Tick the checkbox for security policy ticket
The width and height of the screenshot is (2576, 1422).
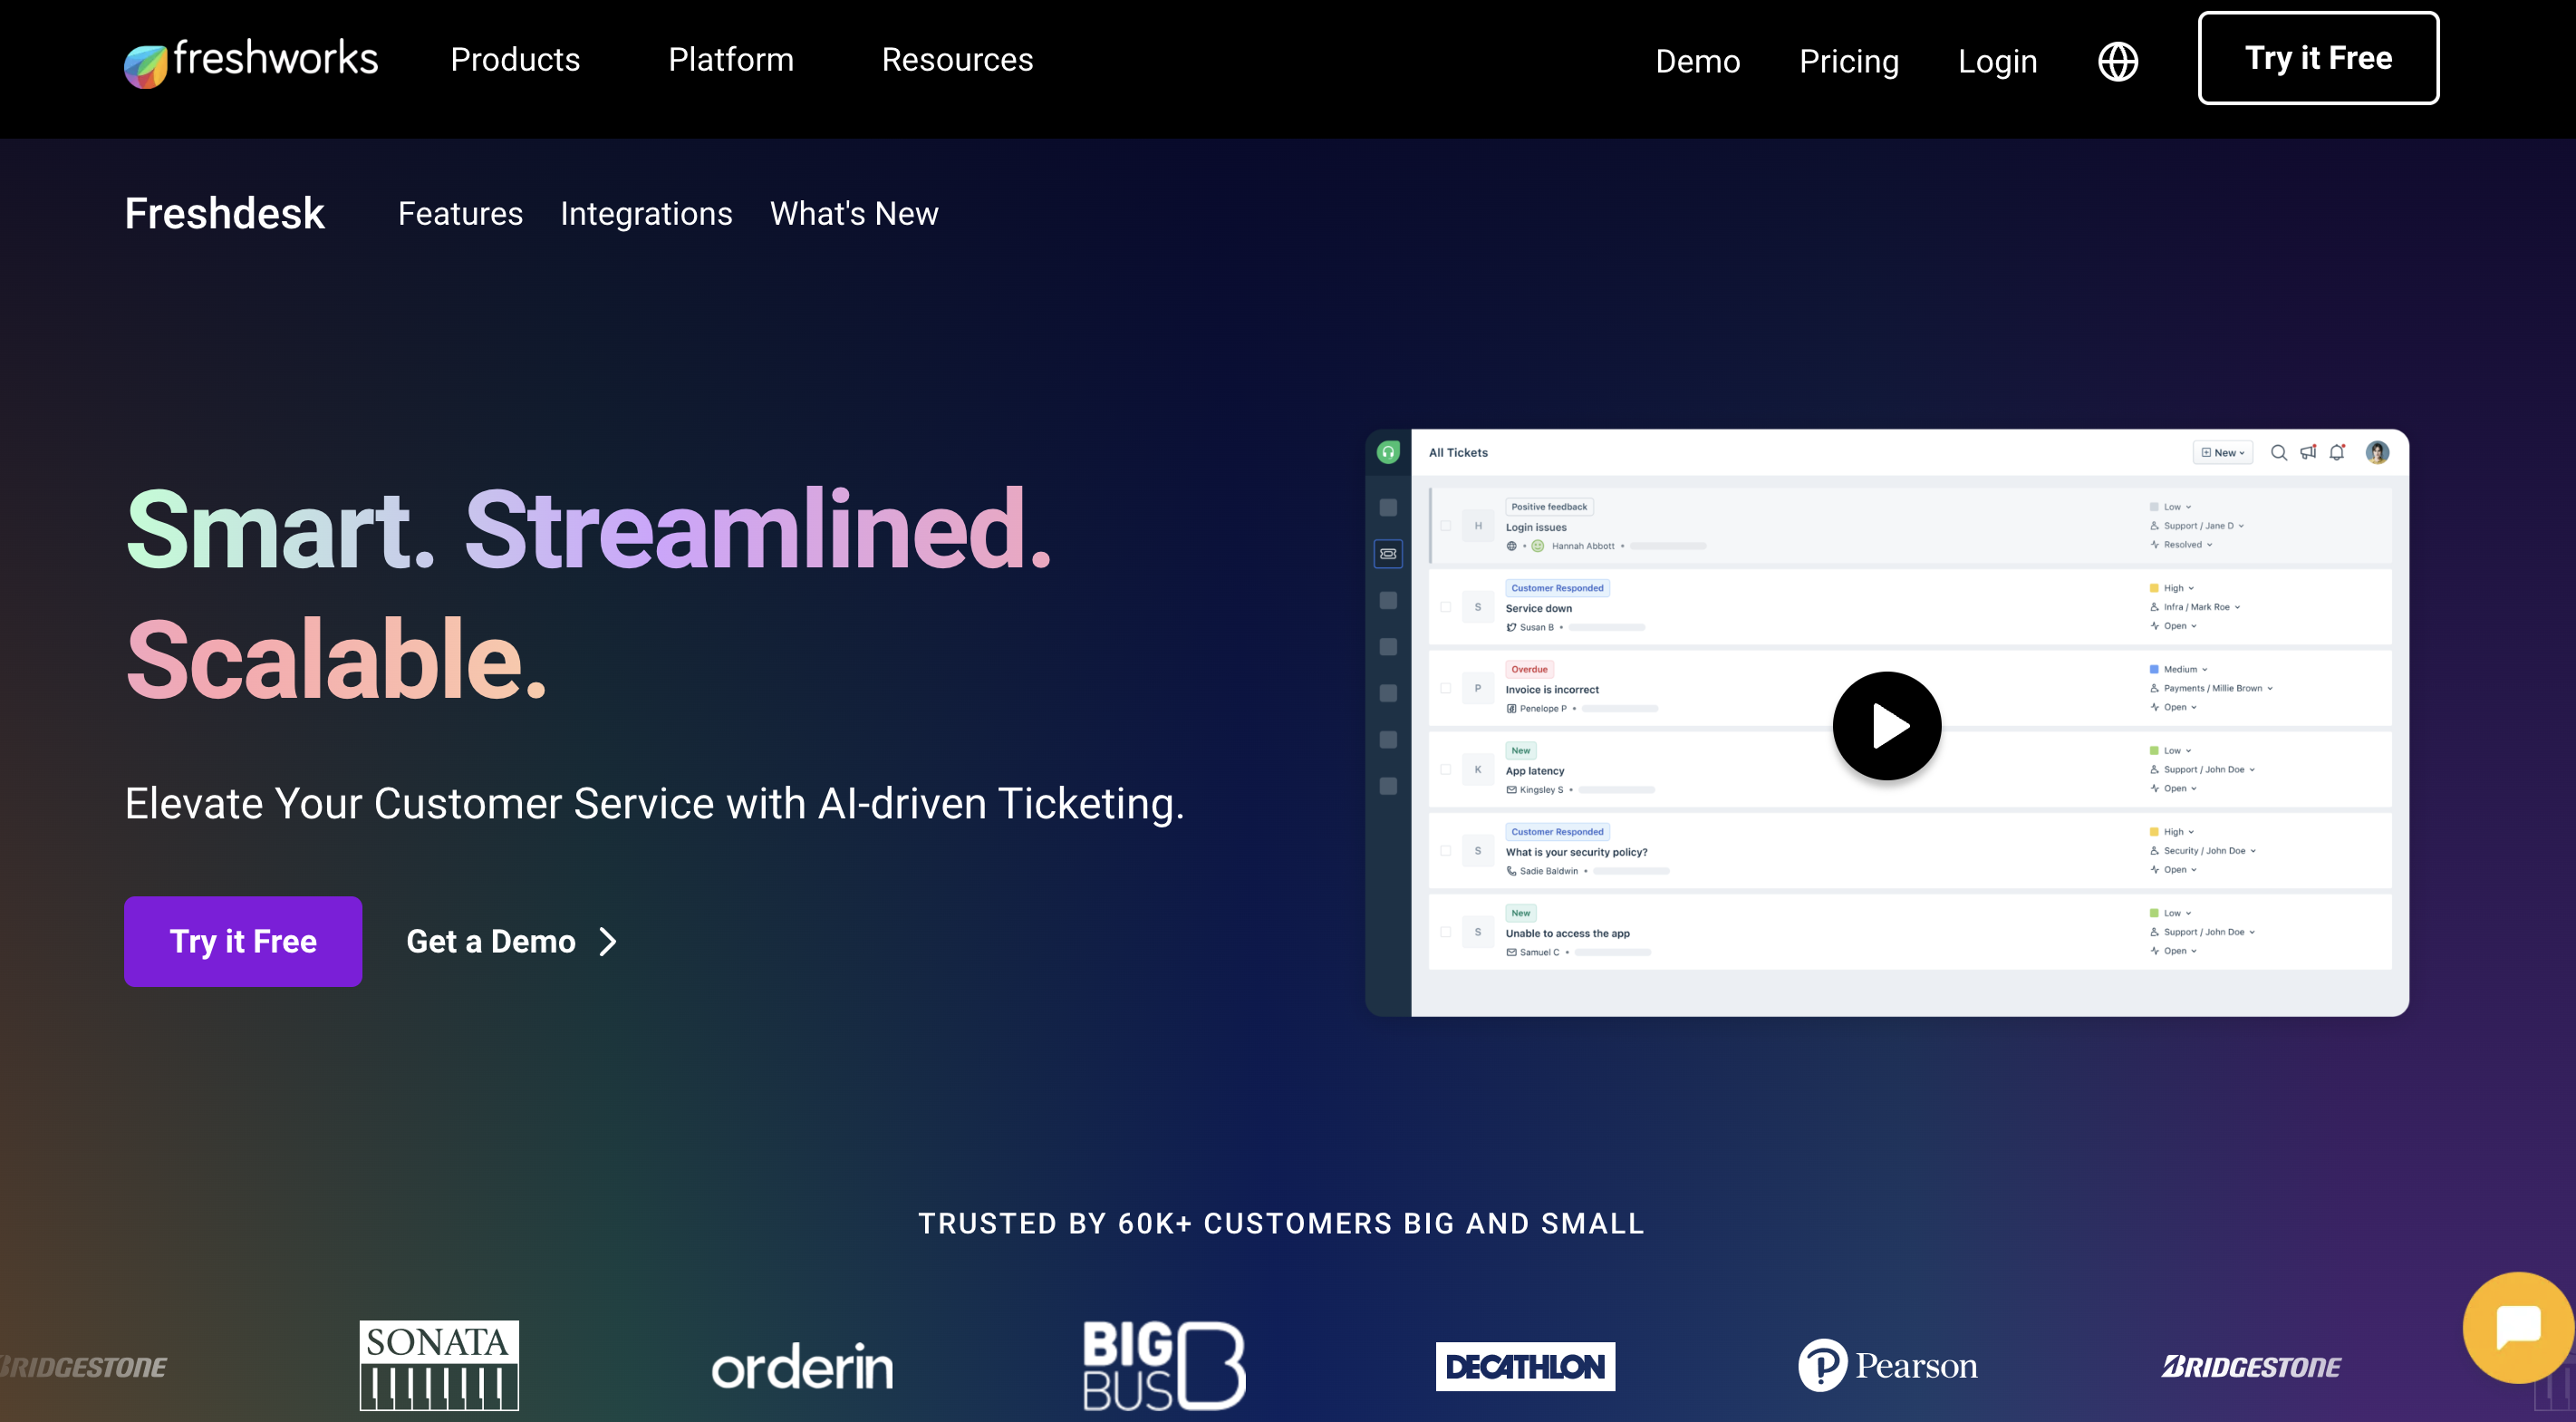1445,850
